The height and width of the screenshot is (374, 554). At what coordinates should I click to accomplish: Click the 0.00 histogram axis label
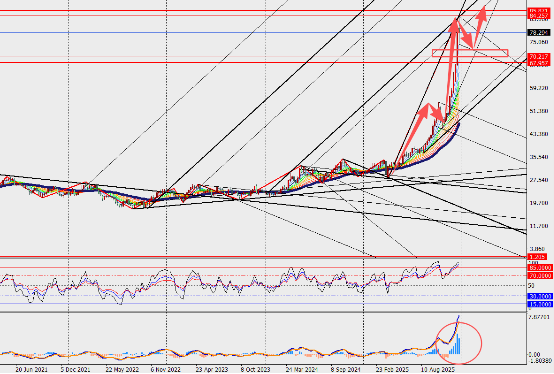tap(535, 355)
